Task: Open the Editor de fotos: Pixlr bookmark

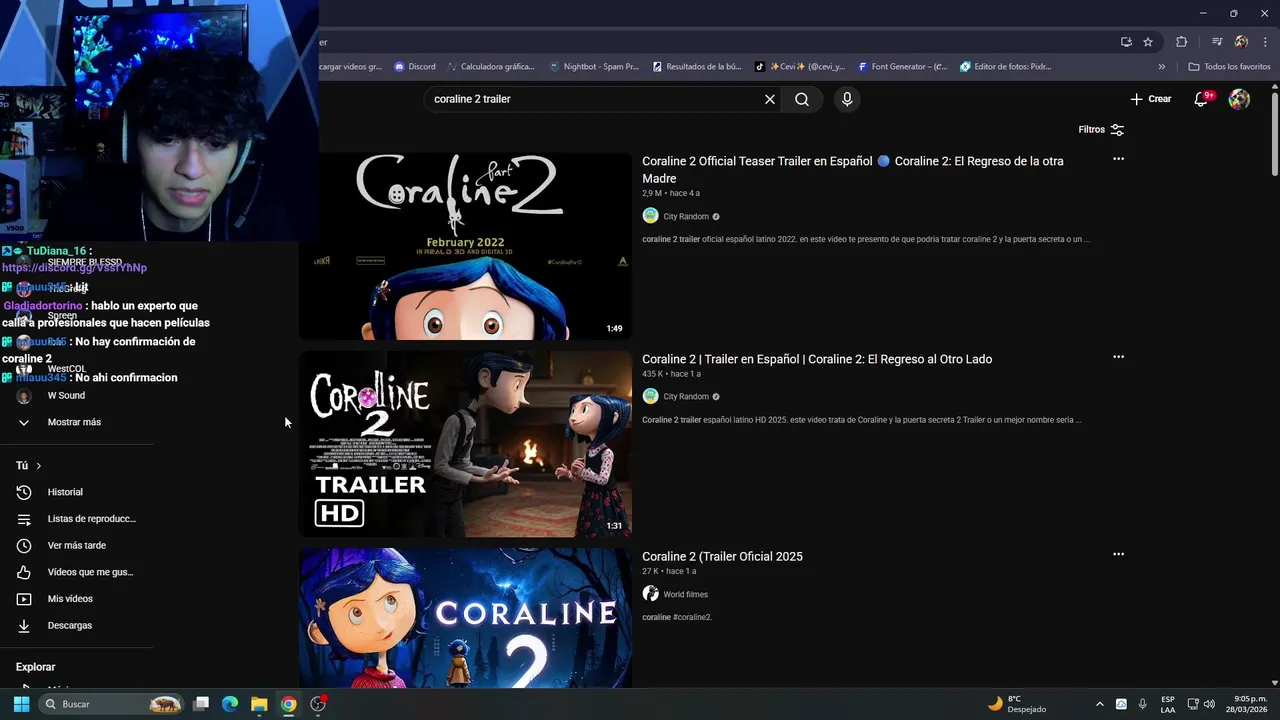Action: point(1006,67)
